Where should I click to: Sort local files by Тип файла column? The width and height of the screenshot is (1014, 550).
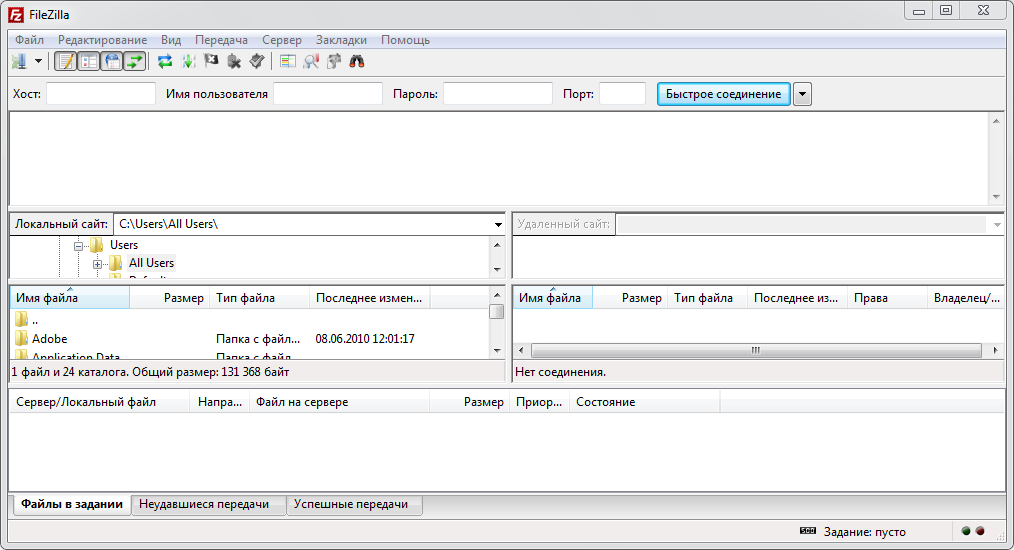[x=260, y=298]
